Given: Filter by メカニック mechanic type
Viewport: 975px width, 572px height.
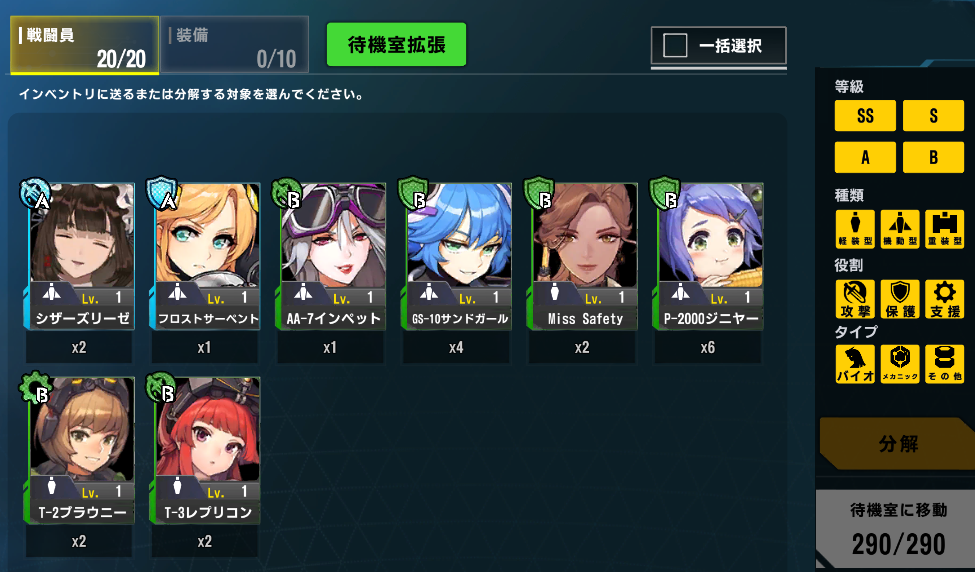Looking at the screenshot, I should click(x=900, y=364).
